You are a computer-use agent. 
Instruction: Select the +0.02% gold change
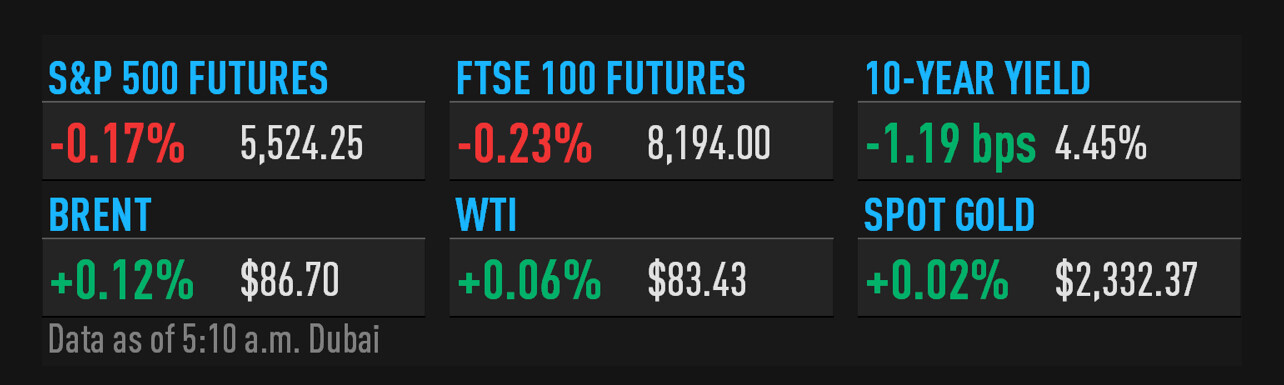pyautogui.click(x=937, y=283)
